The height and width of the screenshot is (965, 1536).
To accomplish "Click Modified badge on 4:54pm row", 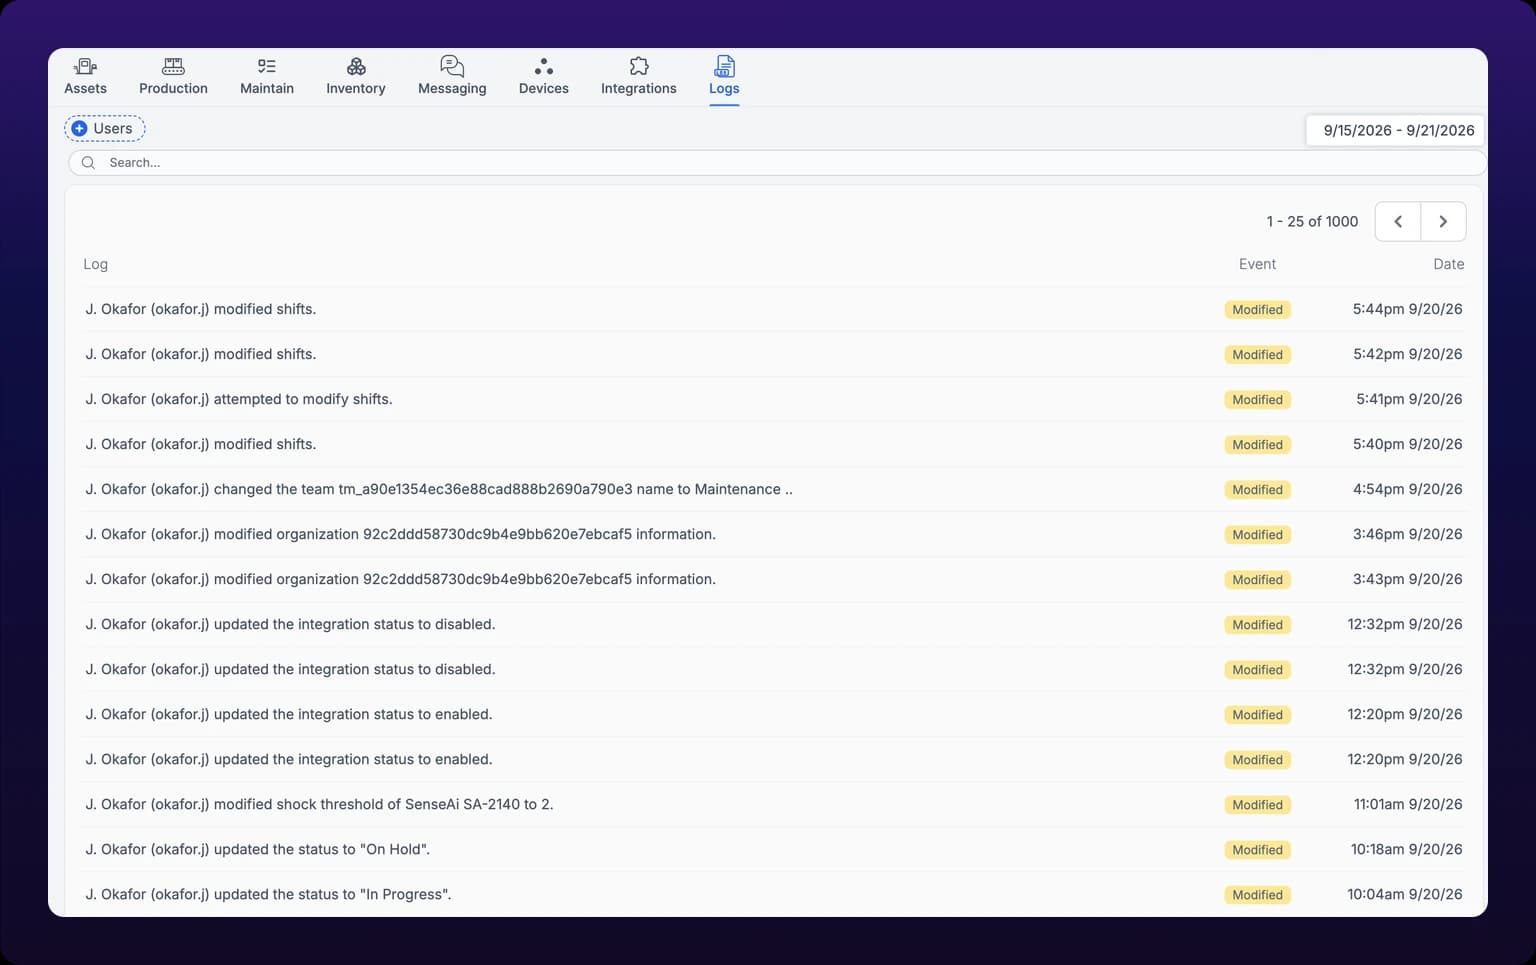I will coord(1257,490).
